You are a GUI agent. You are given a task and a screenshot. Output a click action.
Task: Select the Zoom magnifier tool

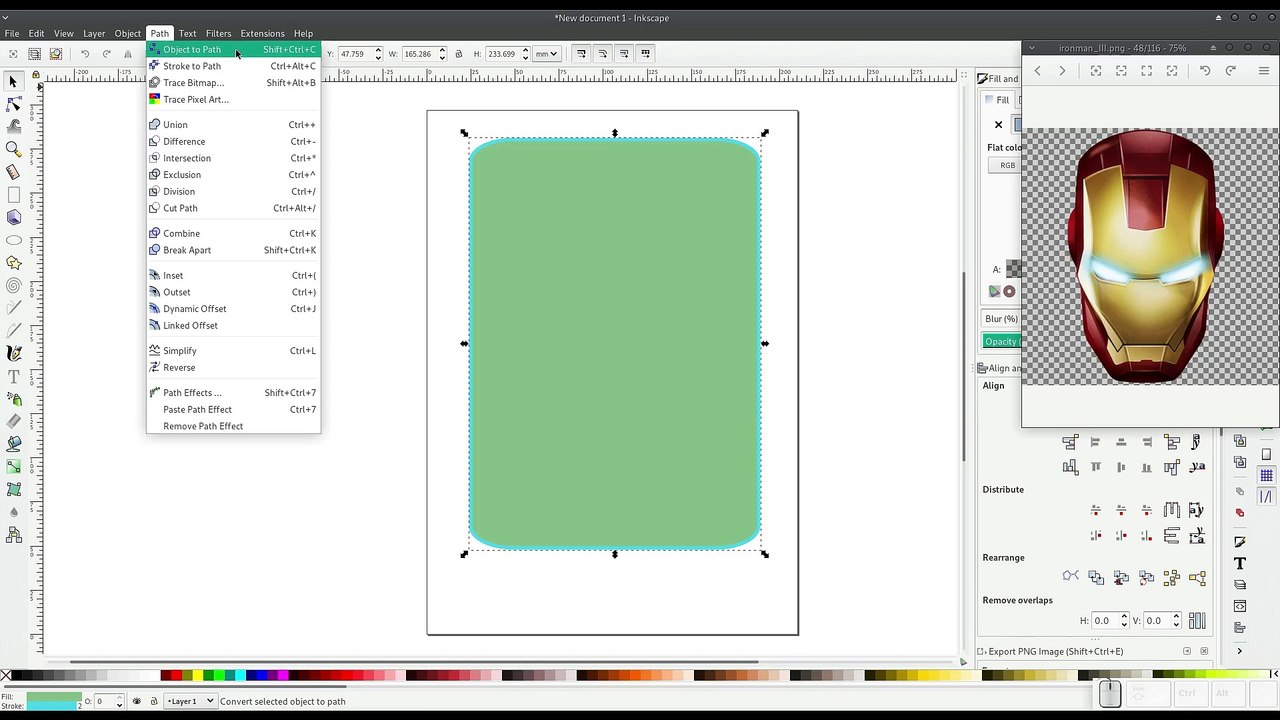click(14, 149)
